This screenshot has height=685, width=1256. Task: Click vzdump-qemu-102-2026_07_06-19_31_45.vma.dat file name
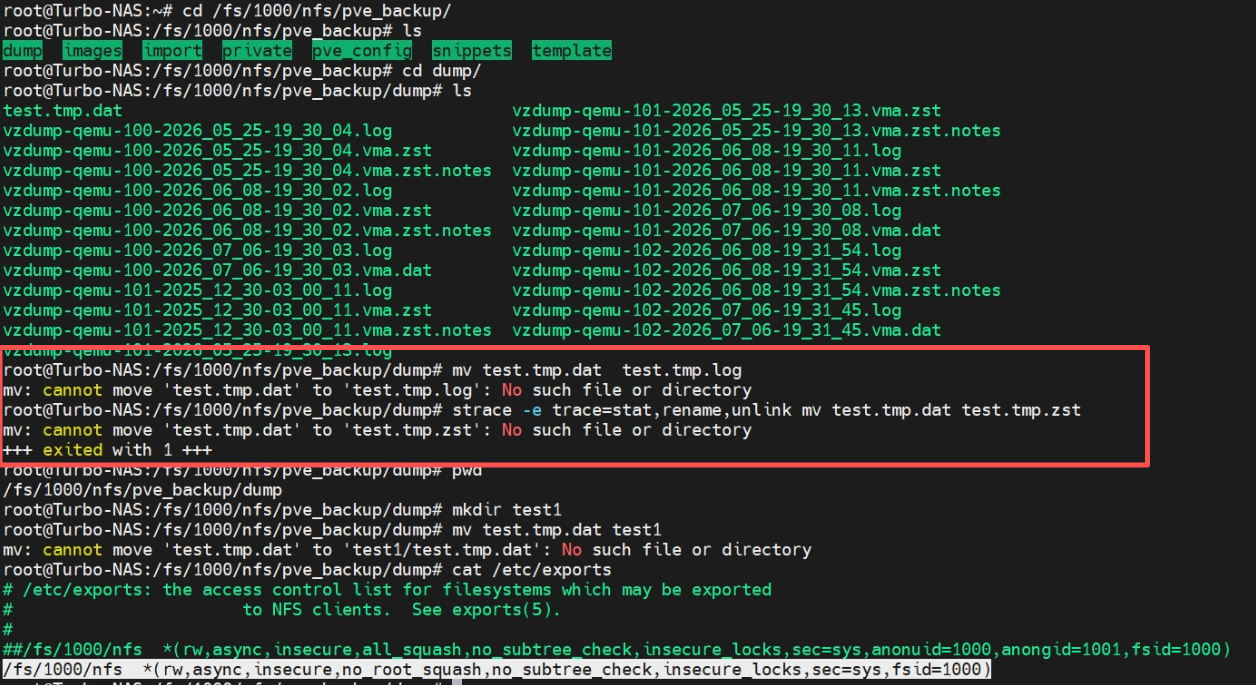[x=727, y=330]
